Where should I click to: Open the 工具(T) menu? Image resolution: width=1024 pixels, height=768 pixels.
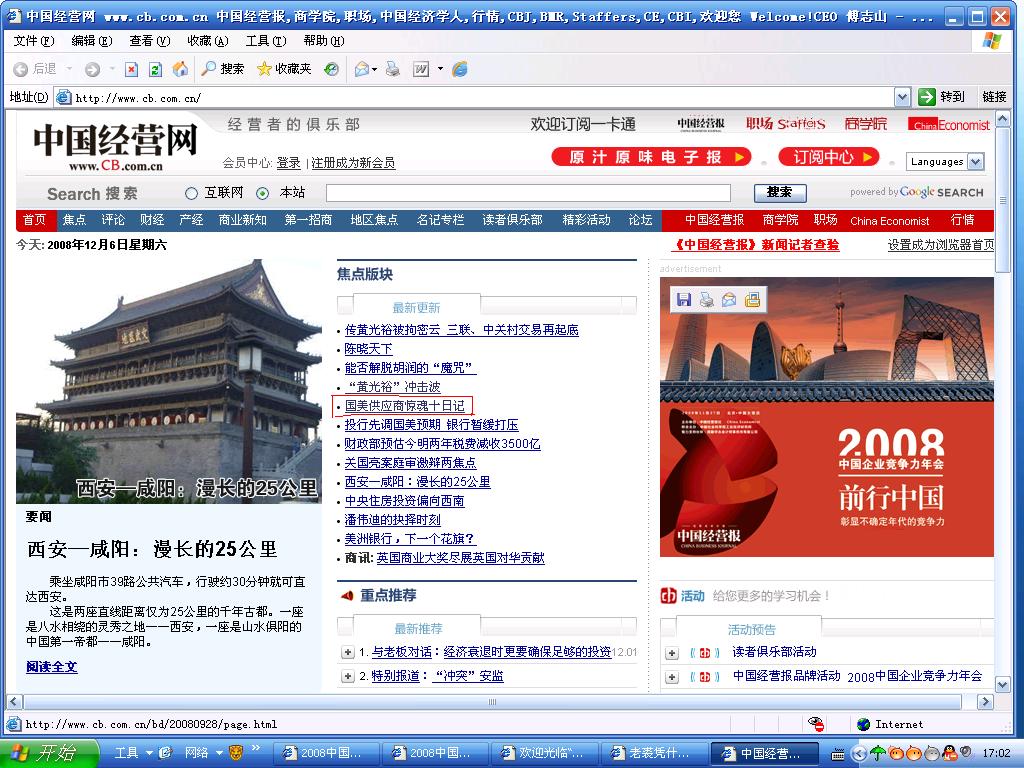pos(266,40)
